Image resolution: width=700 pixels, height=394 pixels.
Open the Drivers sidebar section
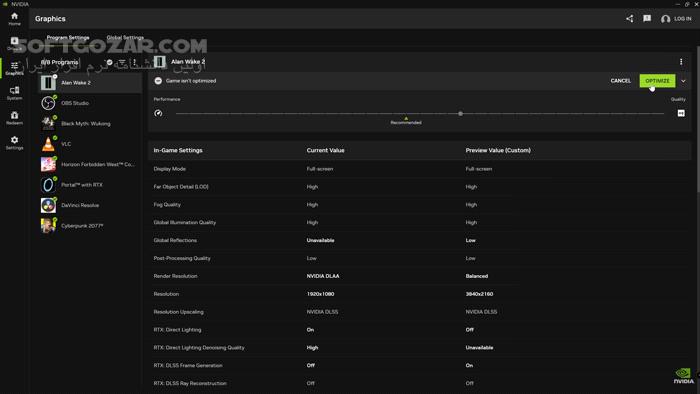point(14,43)
